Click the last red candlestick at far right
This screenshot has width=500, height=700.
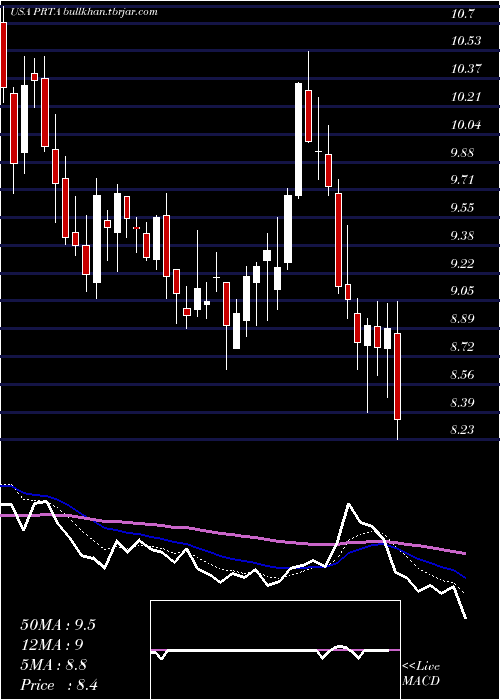click(397, 376)
